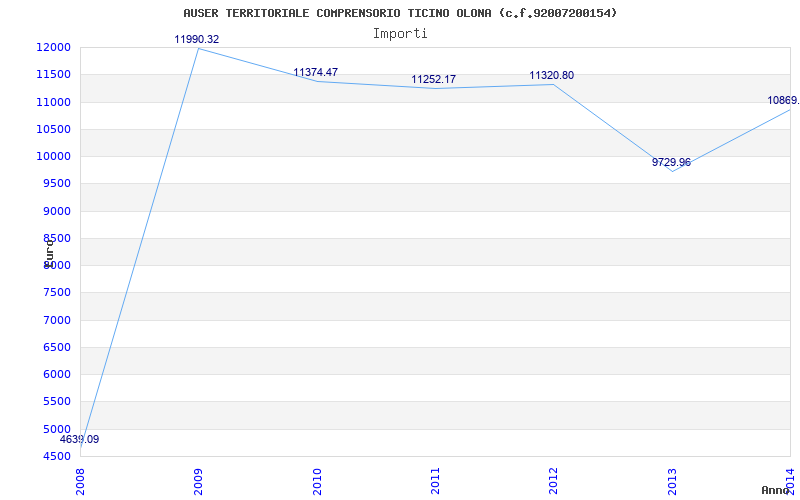
Task: Select the 11990.32 data point label
Action: (197, 39)
